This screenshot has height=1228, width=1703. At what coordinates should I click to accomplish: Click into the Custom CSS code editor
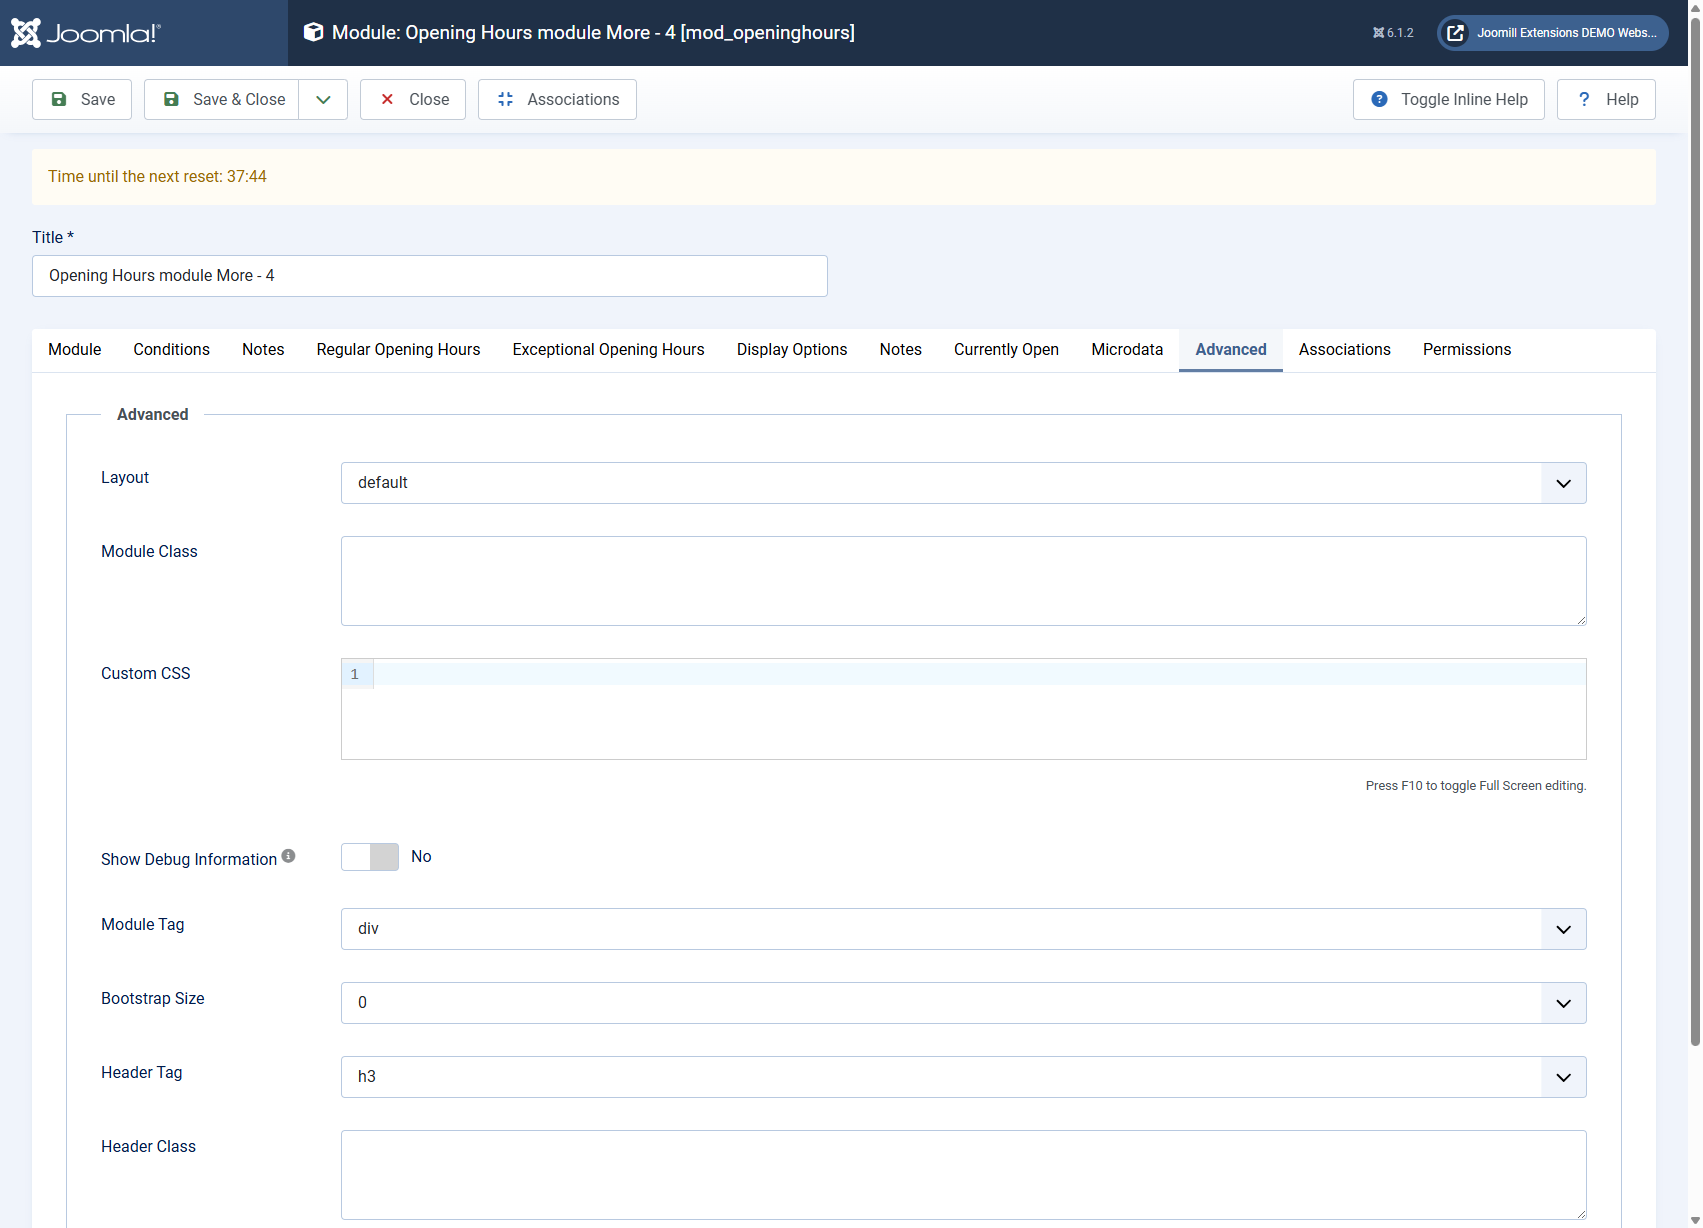[964, 709]
